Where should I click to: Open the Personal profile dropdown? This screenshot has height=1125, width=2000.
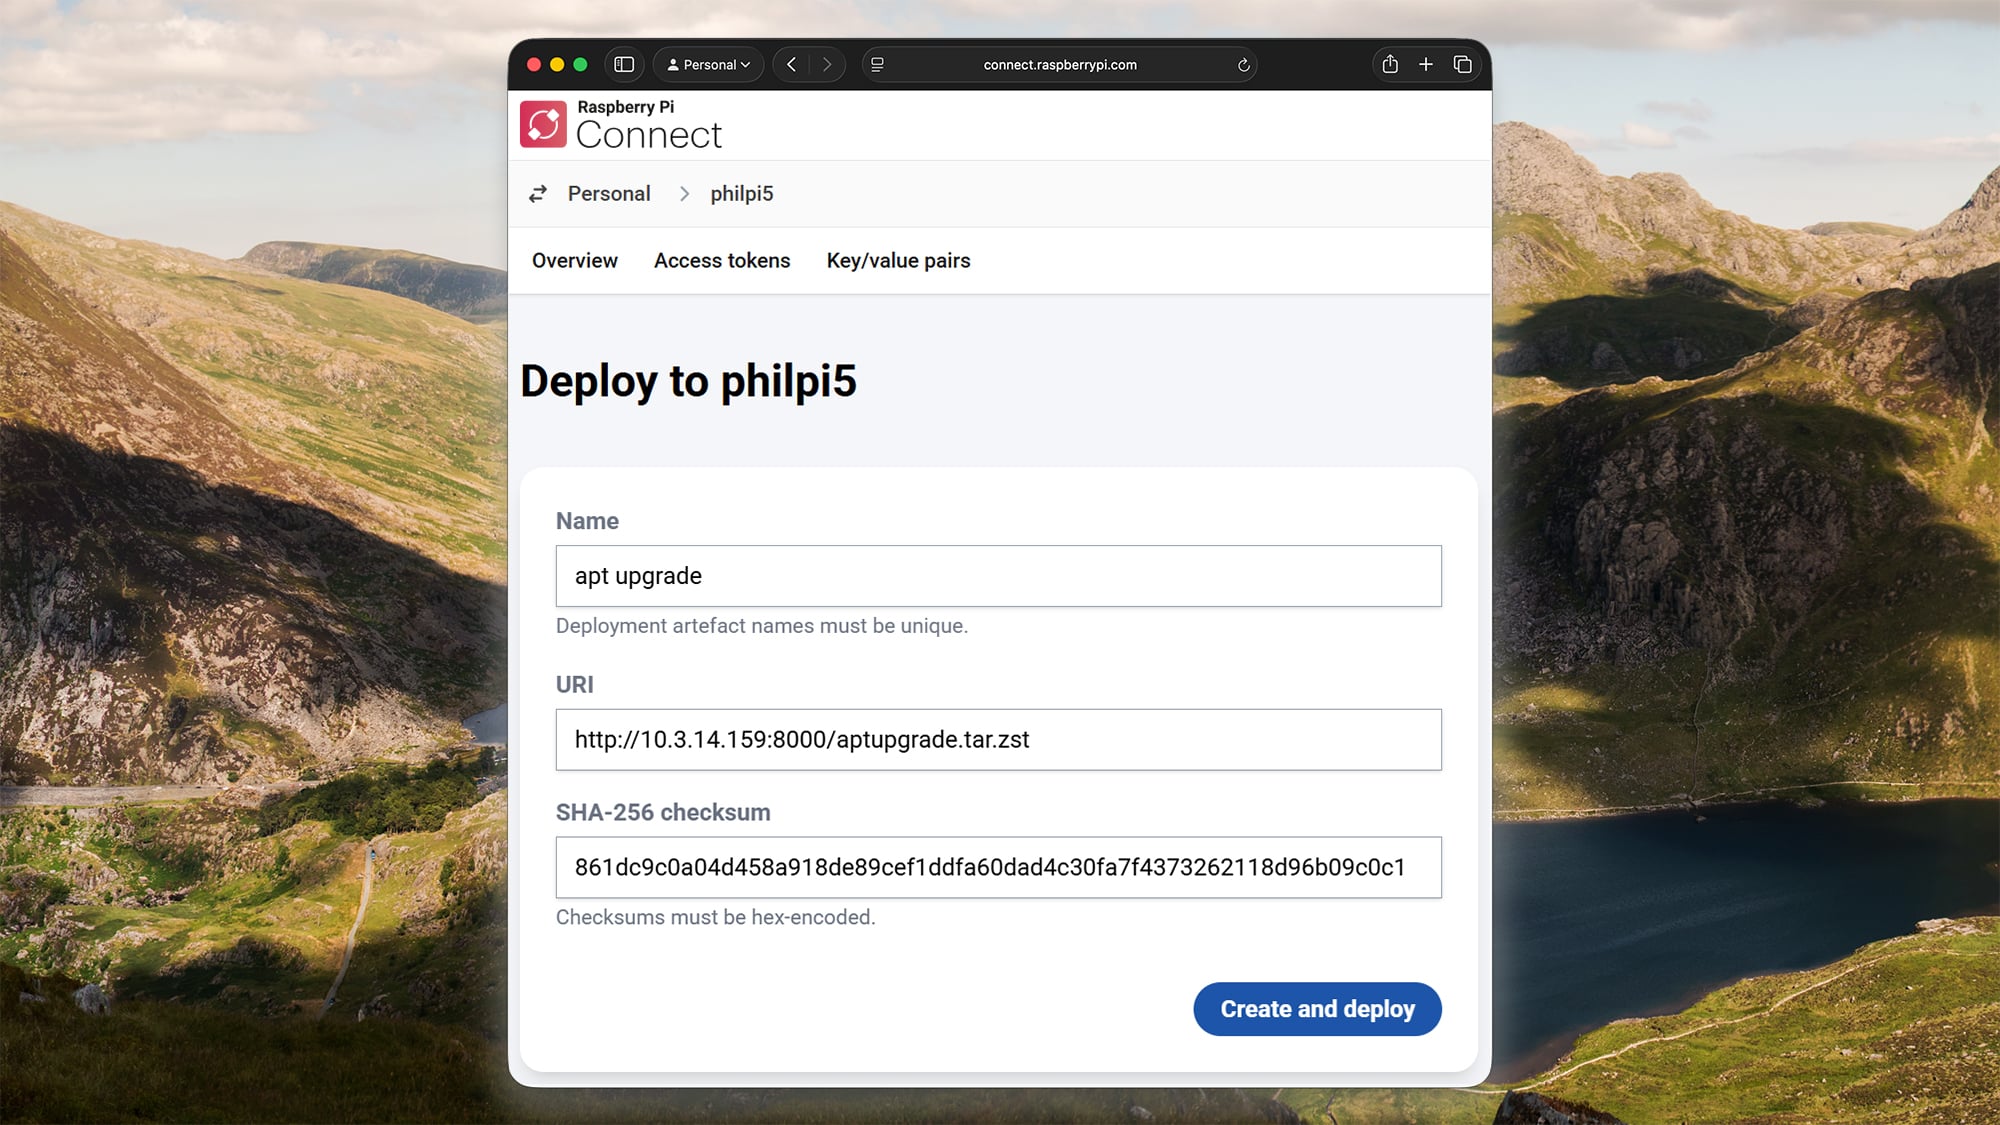coord(708,65)
